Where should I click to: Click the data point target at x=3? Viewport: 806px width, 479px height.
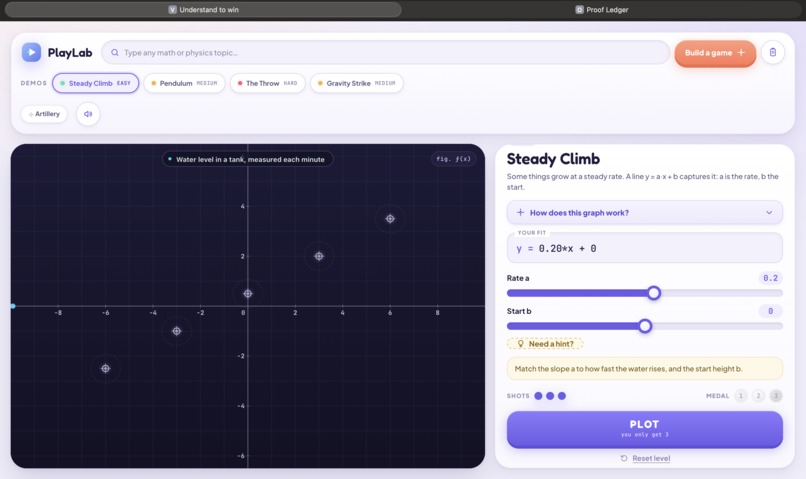(x=319, y=256)
